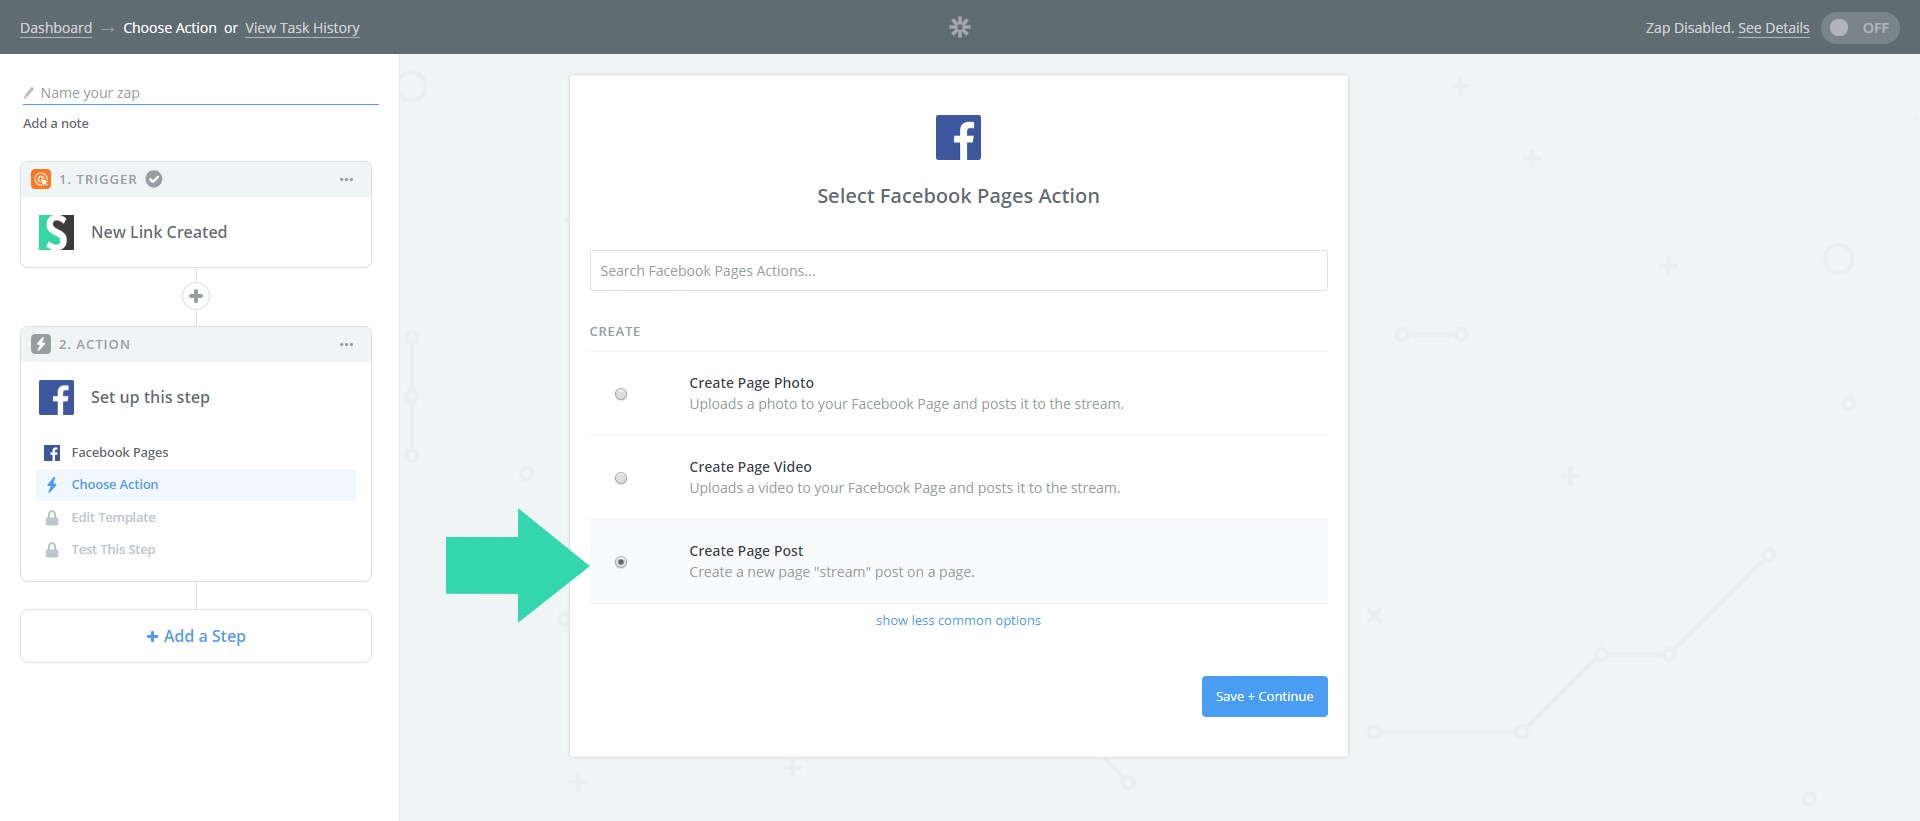The width and height of the screenshot is (1920, 821).
Task: Open the trigger step's three-dot menu
Action: tap(346, 179)
